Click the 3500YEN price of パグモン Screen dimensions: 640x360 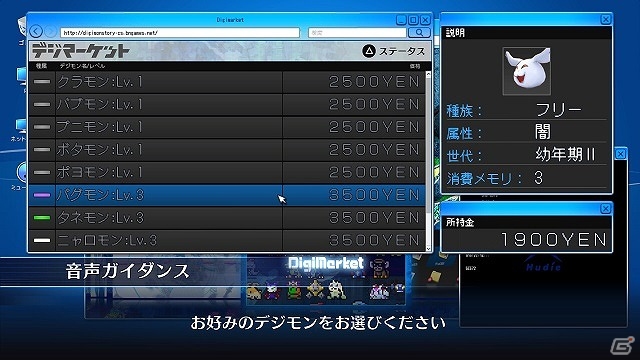(x=374, y=195)
